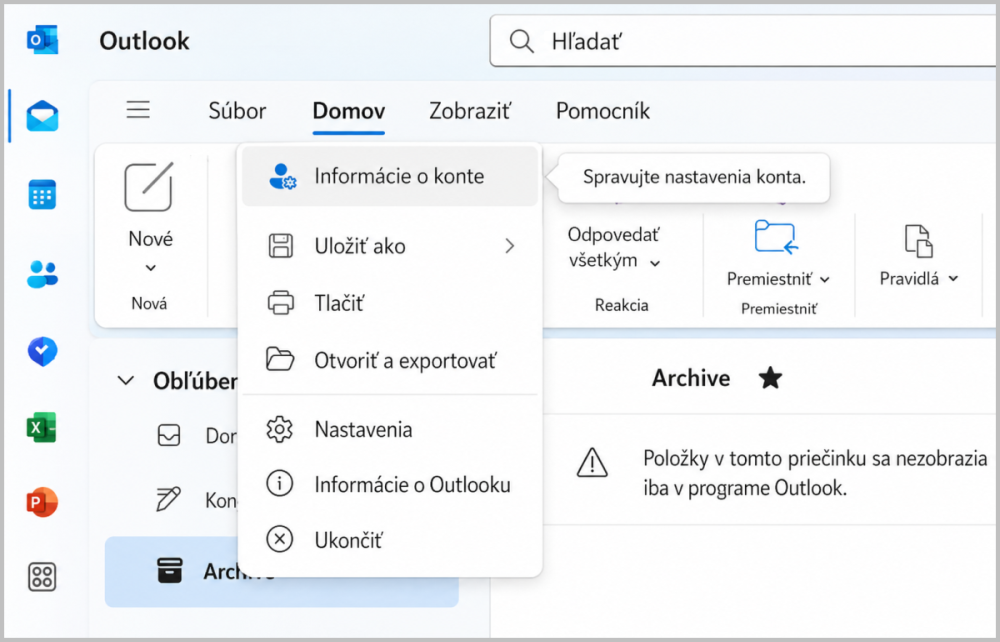The width and height of the screenshot is (1000, 642).
Task: Click the Premiestniť folder icon
Action: [776, 237]
